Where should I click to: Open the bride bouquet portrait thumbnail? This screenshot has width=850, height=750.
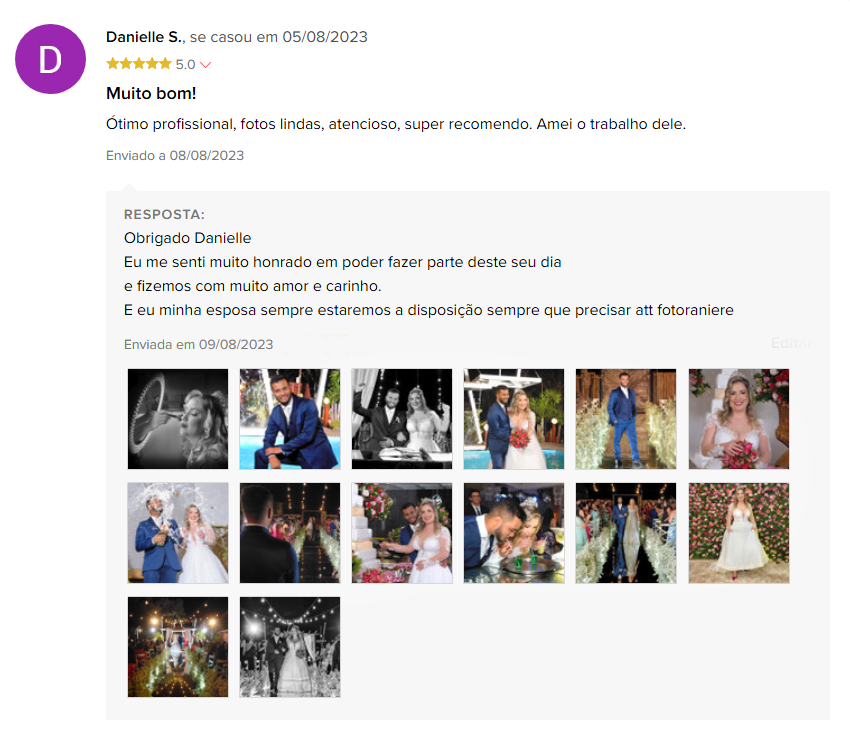click(737, 419)
